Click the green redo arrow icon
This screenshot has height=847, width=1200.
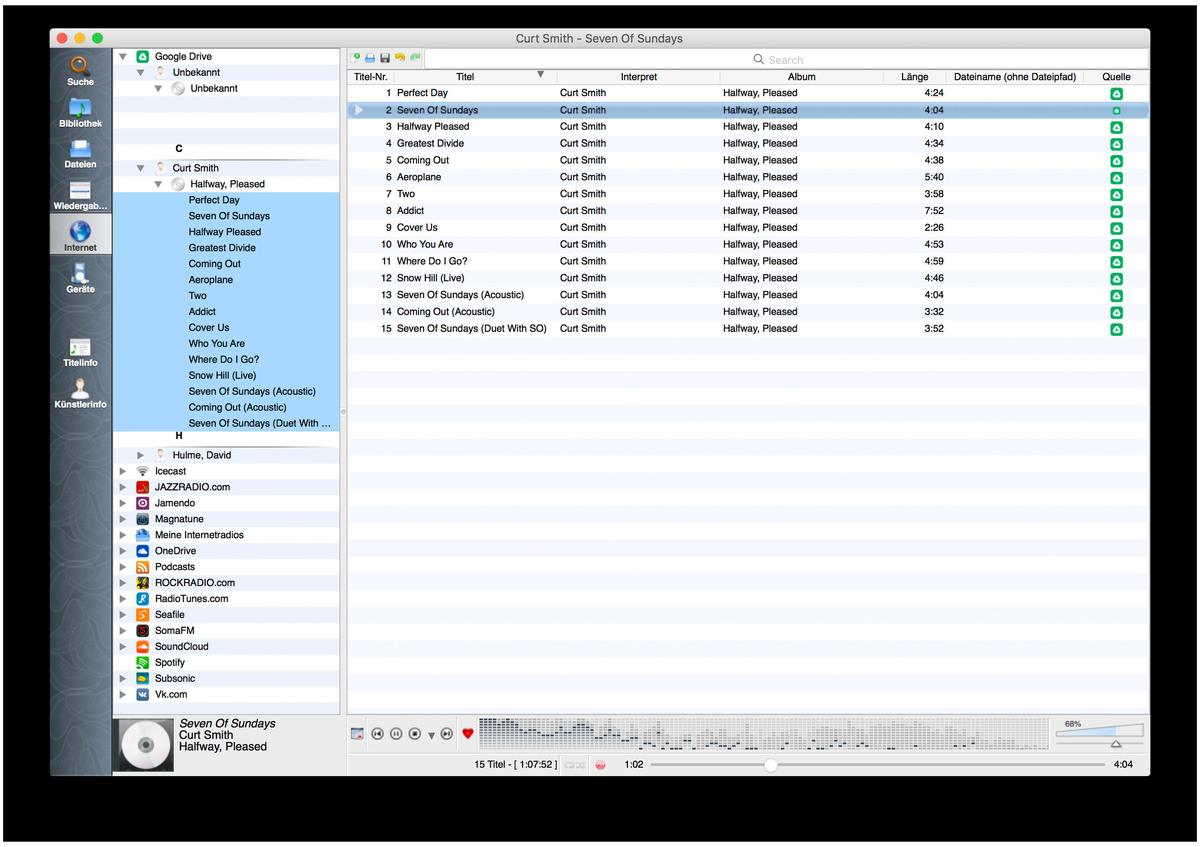415,59
